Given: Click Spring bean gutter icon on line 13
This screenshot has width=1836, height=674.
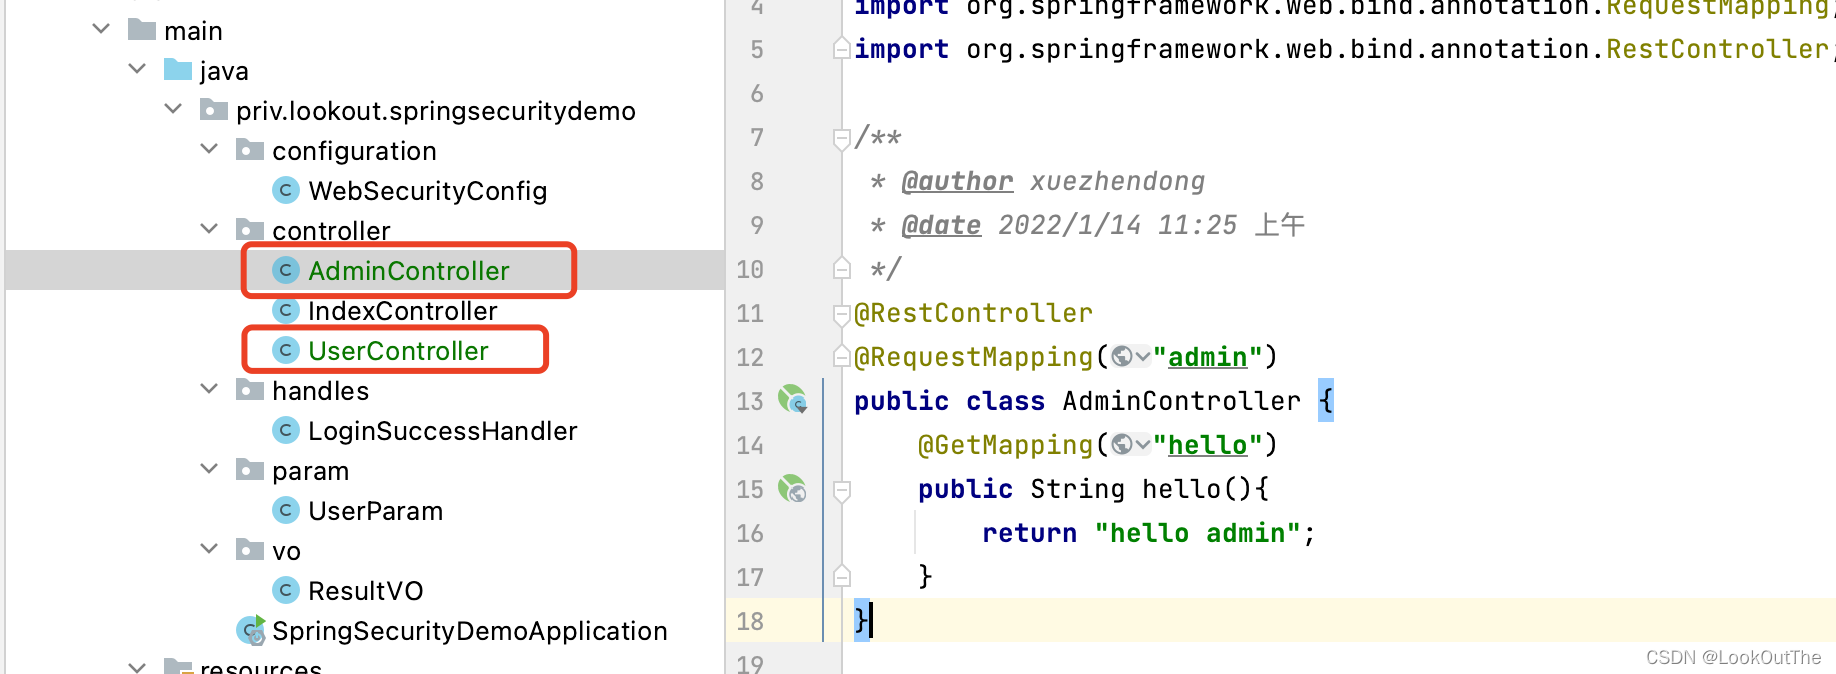Looking at the screenshot, I should tap(793, 399).
